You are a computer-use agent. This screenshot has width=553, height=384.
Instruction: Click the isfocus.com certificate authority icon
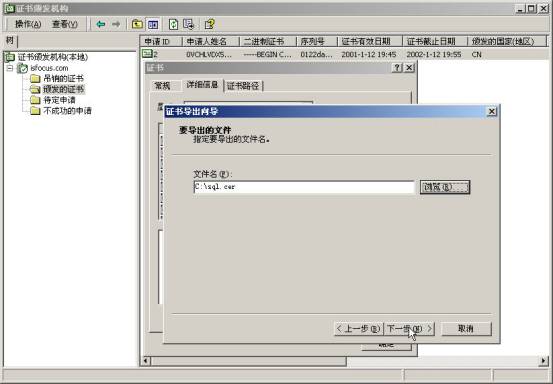[x=23, y=68]
